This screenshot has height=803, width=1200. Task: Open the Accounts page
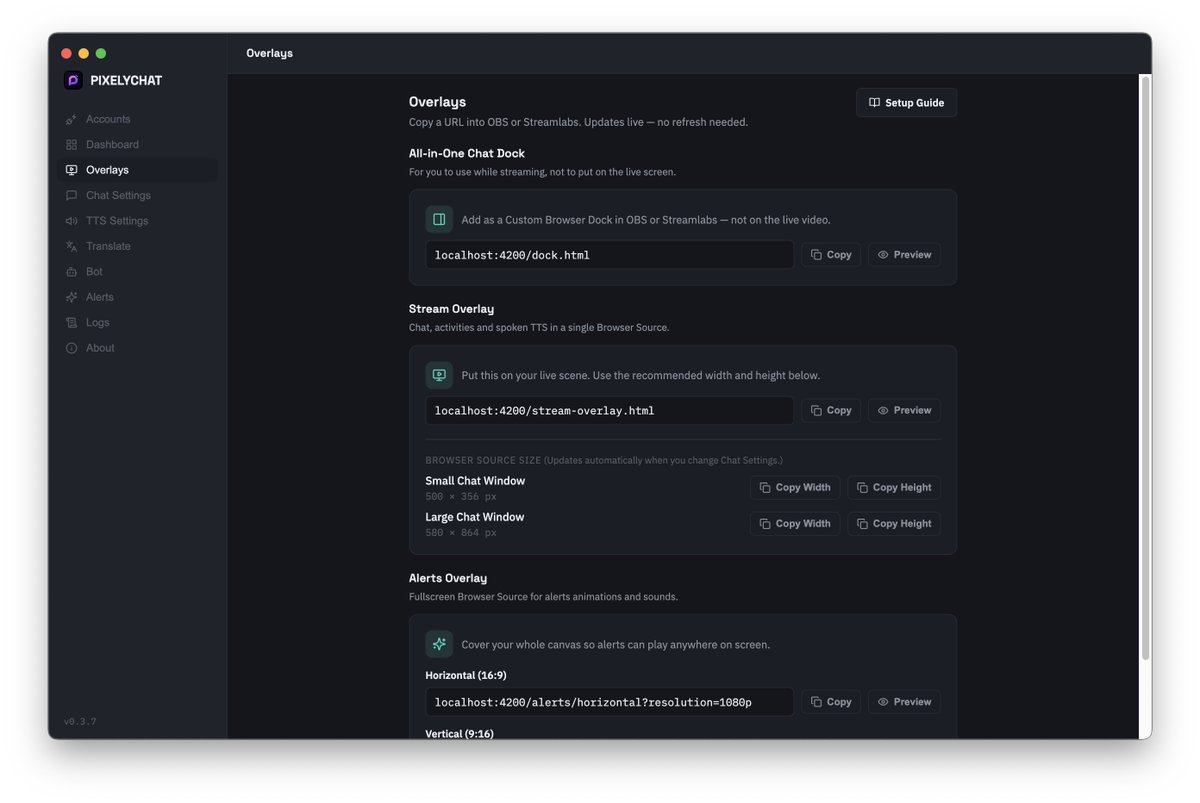pos(138,119)
